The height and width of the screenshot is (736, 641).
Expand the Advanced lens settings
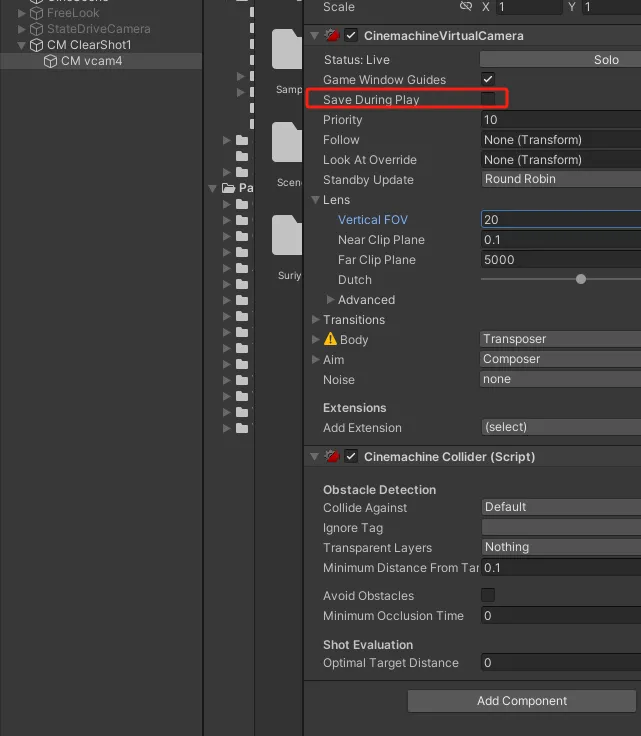[x=330, y=299]
